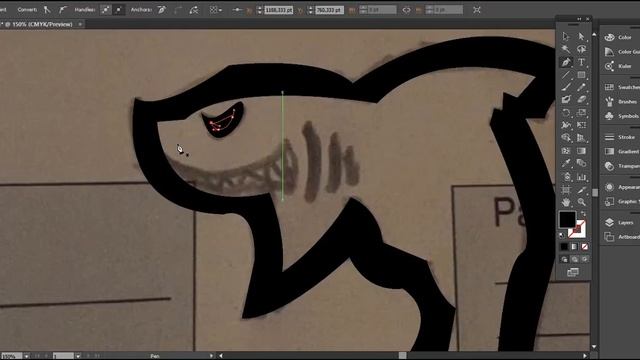Select the Shape Builder tool
The width and height of the screenshot is (640, 360).
point(566,138)
